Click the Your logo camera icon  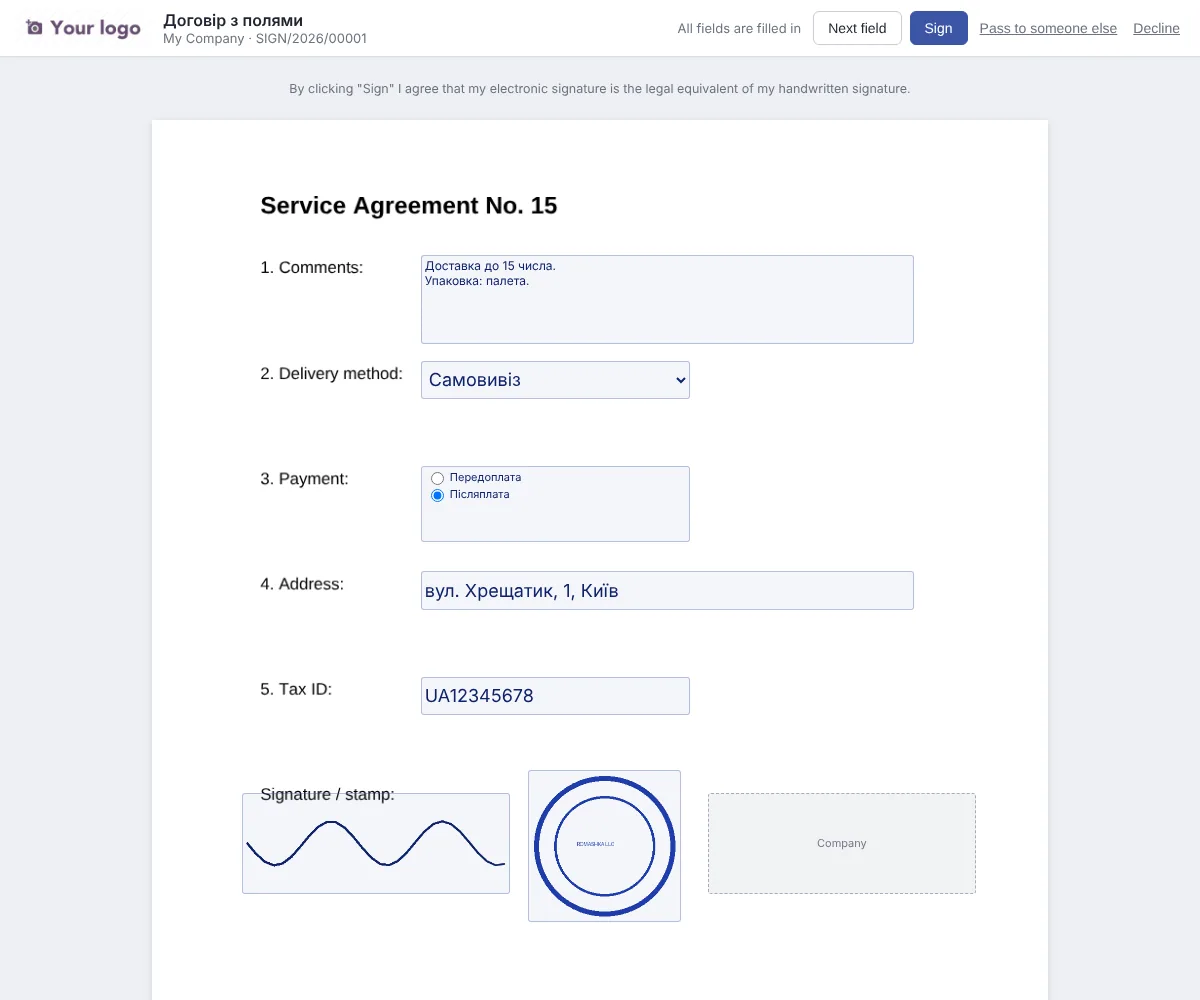coord(35,28)
